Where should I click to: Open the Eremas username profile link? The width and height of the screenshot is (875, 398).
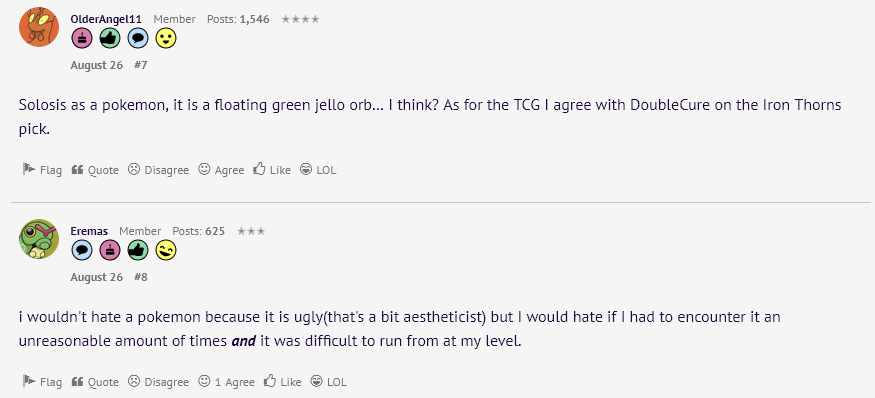pos(89,231)
